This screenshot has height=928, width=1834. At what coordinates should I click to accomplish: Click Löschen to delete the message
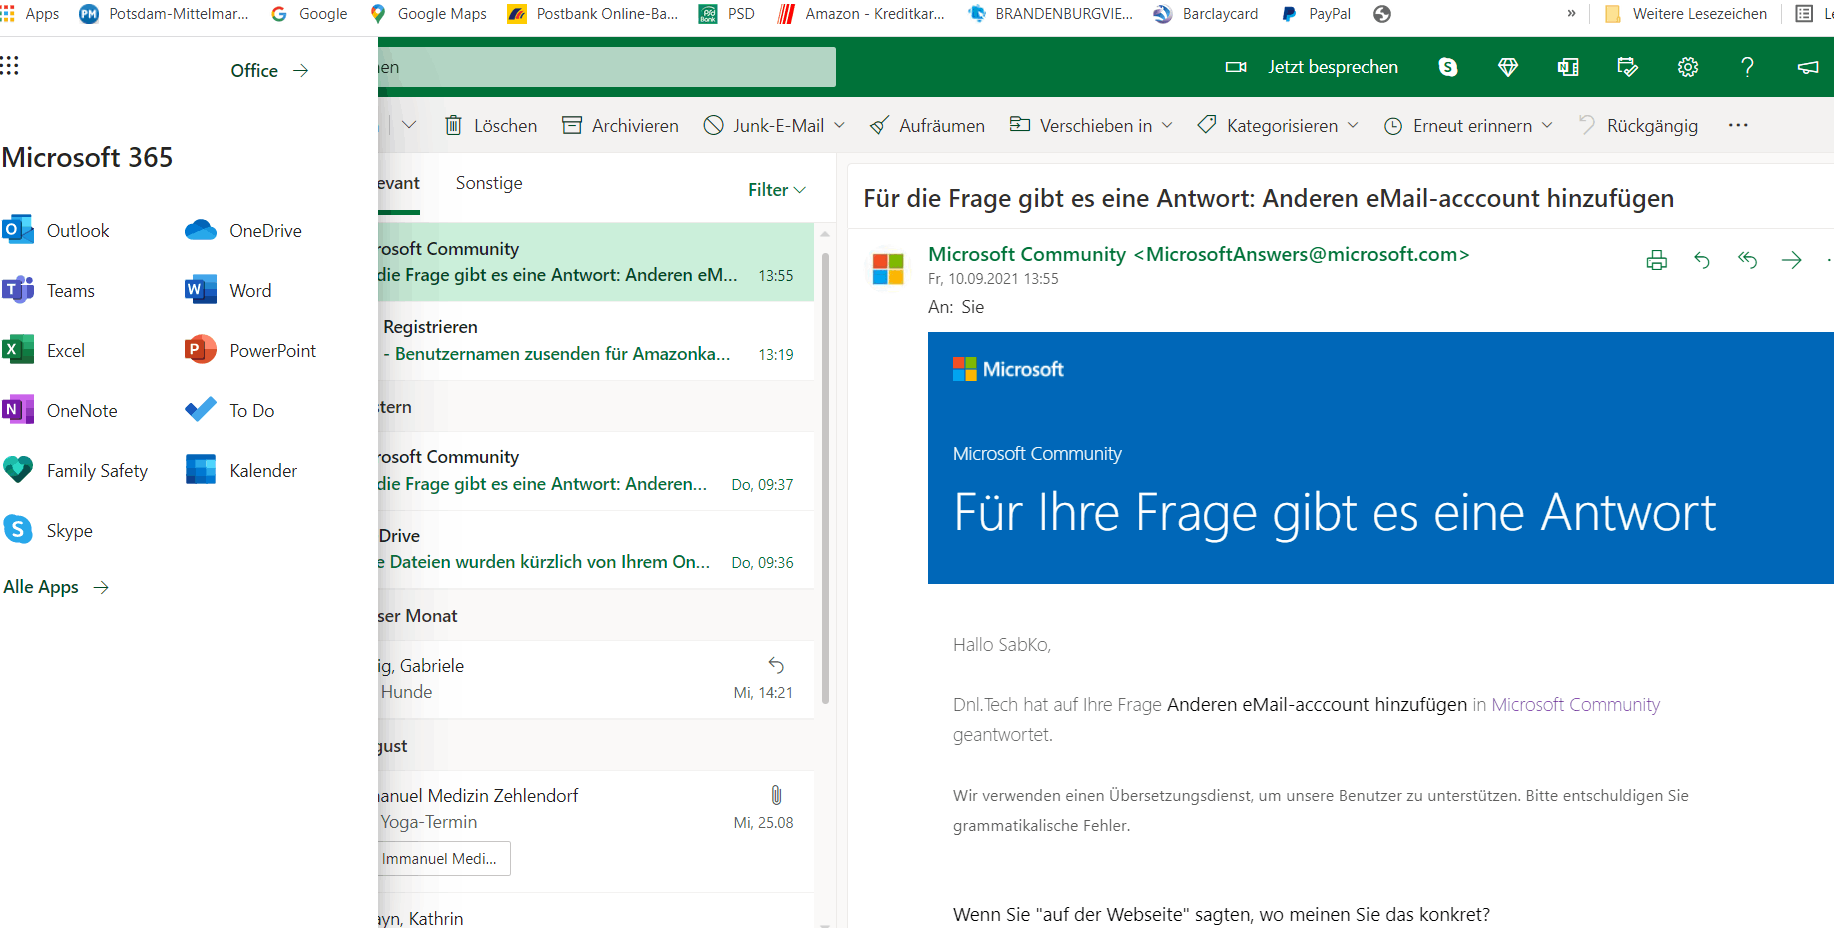click(x=491, y=125)
